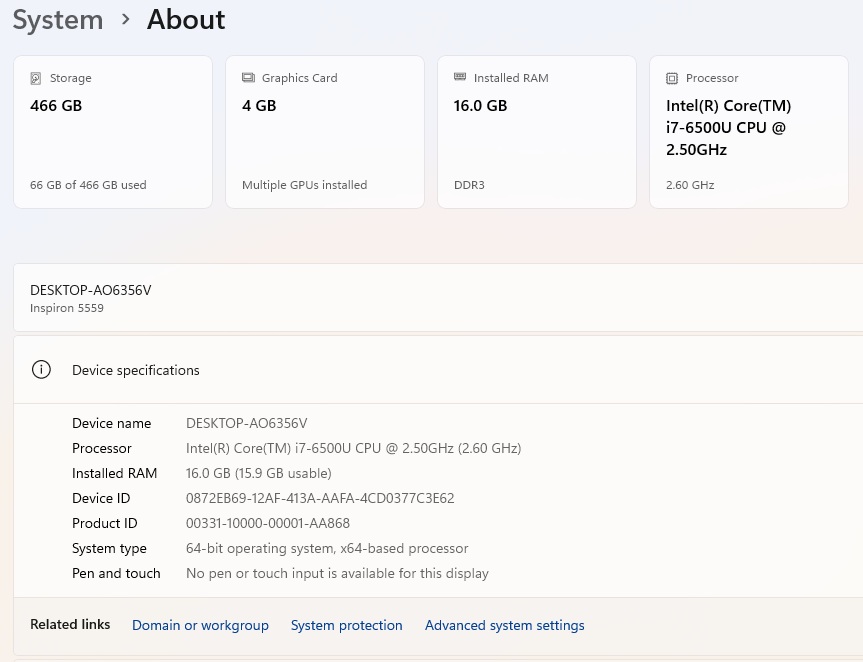
Task: Click the Pen and touch label
Action: (x=116, y=573)
